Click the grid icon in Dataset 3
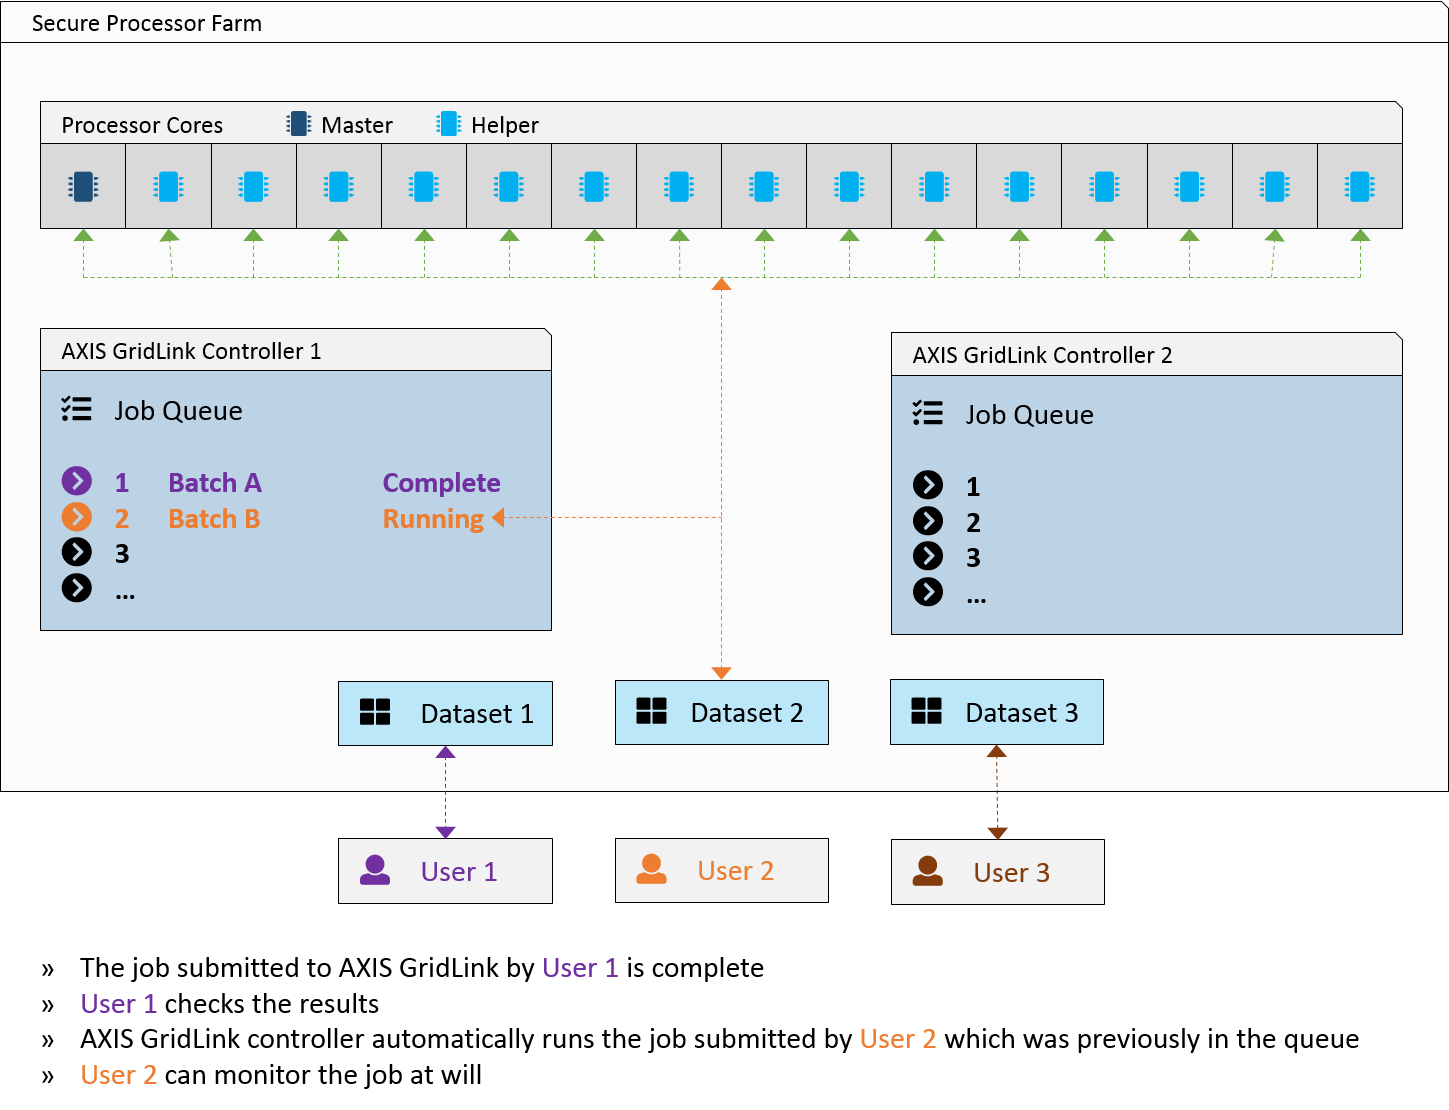1449x1110 pixels. coord(927,711)
